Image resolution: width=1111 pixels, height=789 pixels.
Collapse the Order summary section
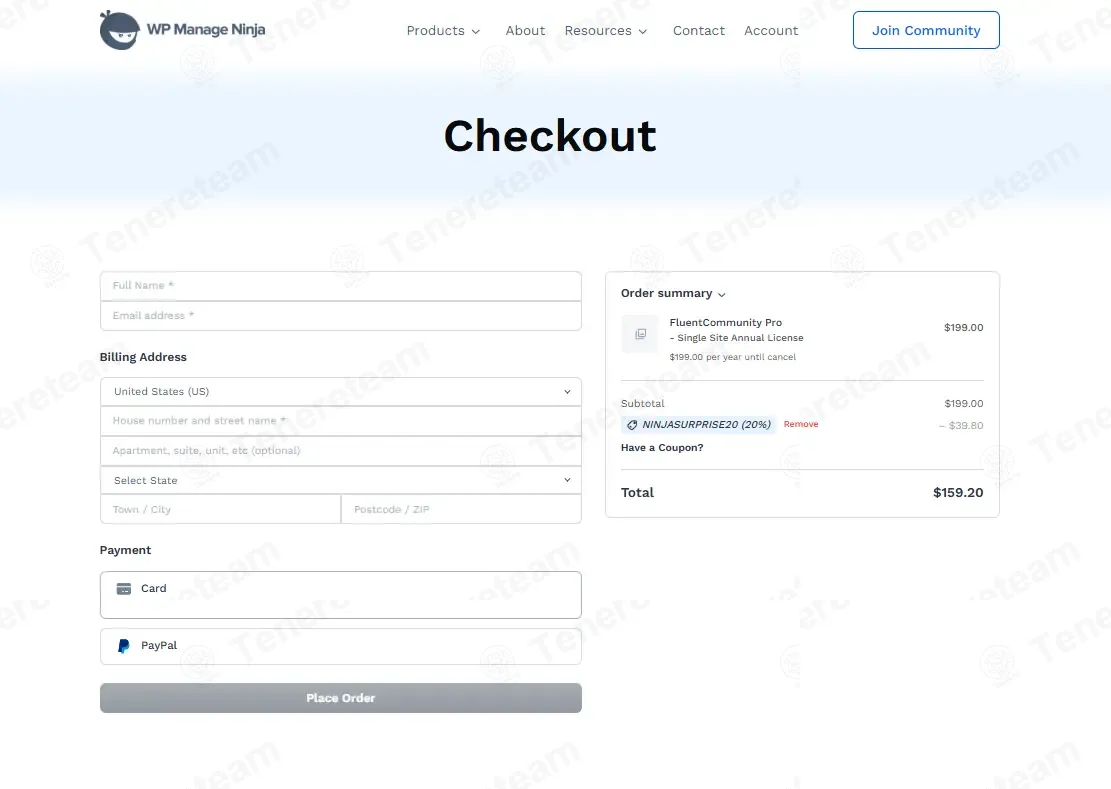tap(673, 294)
